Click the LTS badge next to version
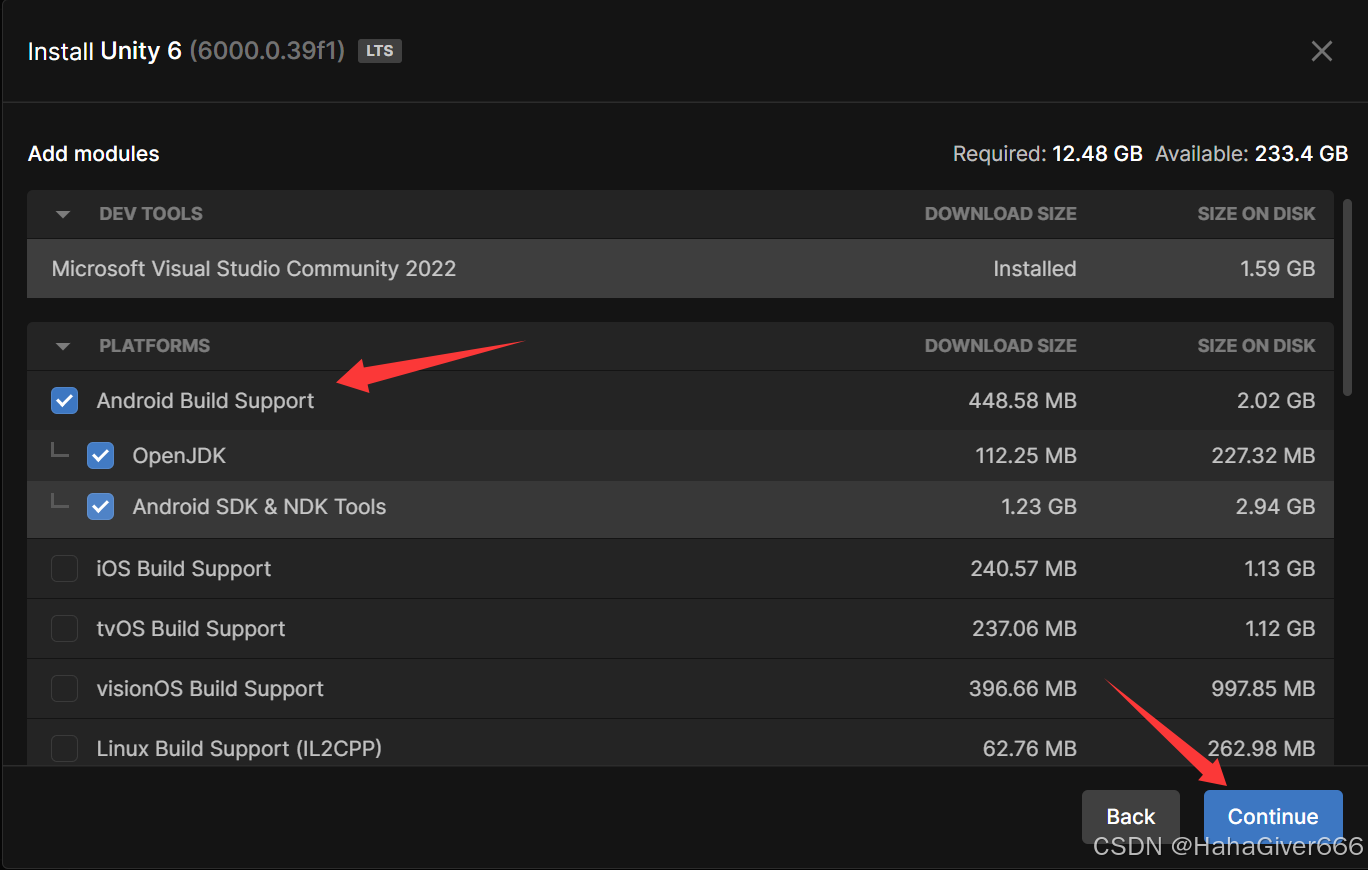The width and height of the screenshot is (1368, 870). tap(380, 51)
